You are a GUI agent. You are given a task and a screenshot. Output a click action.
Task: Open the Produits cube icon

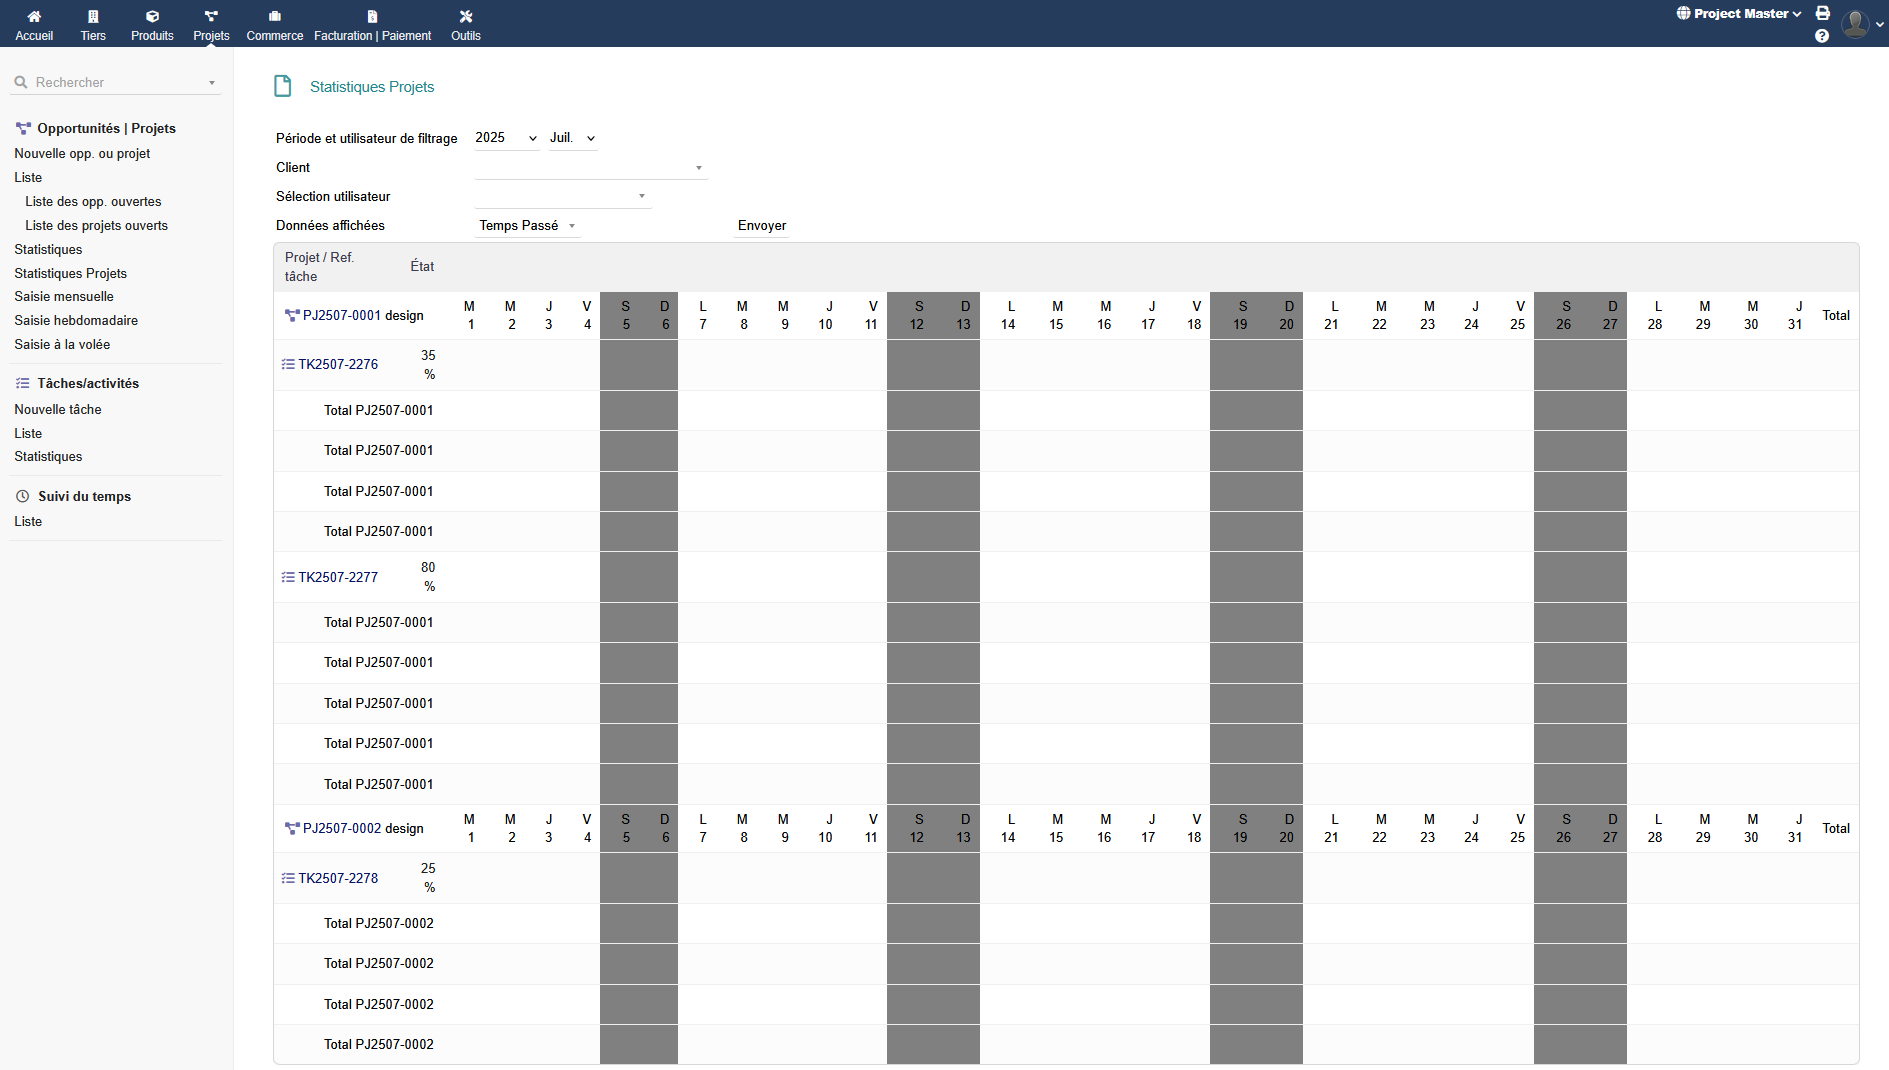coord(152,17)
